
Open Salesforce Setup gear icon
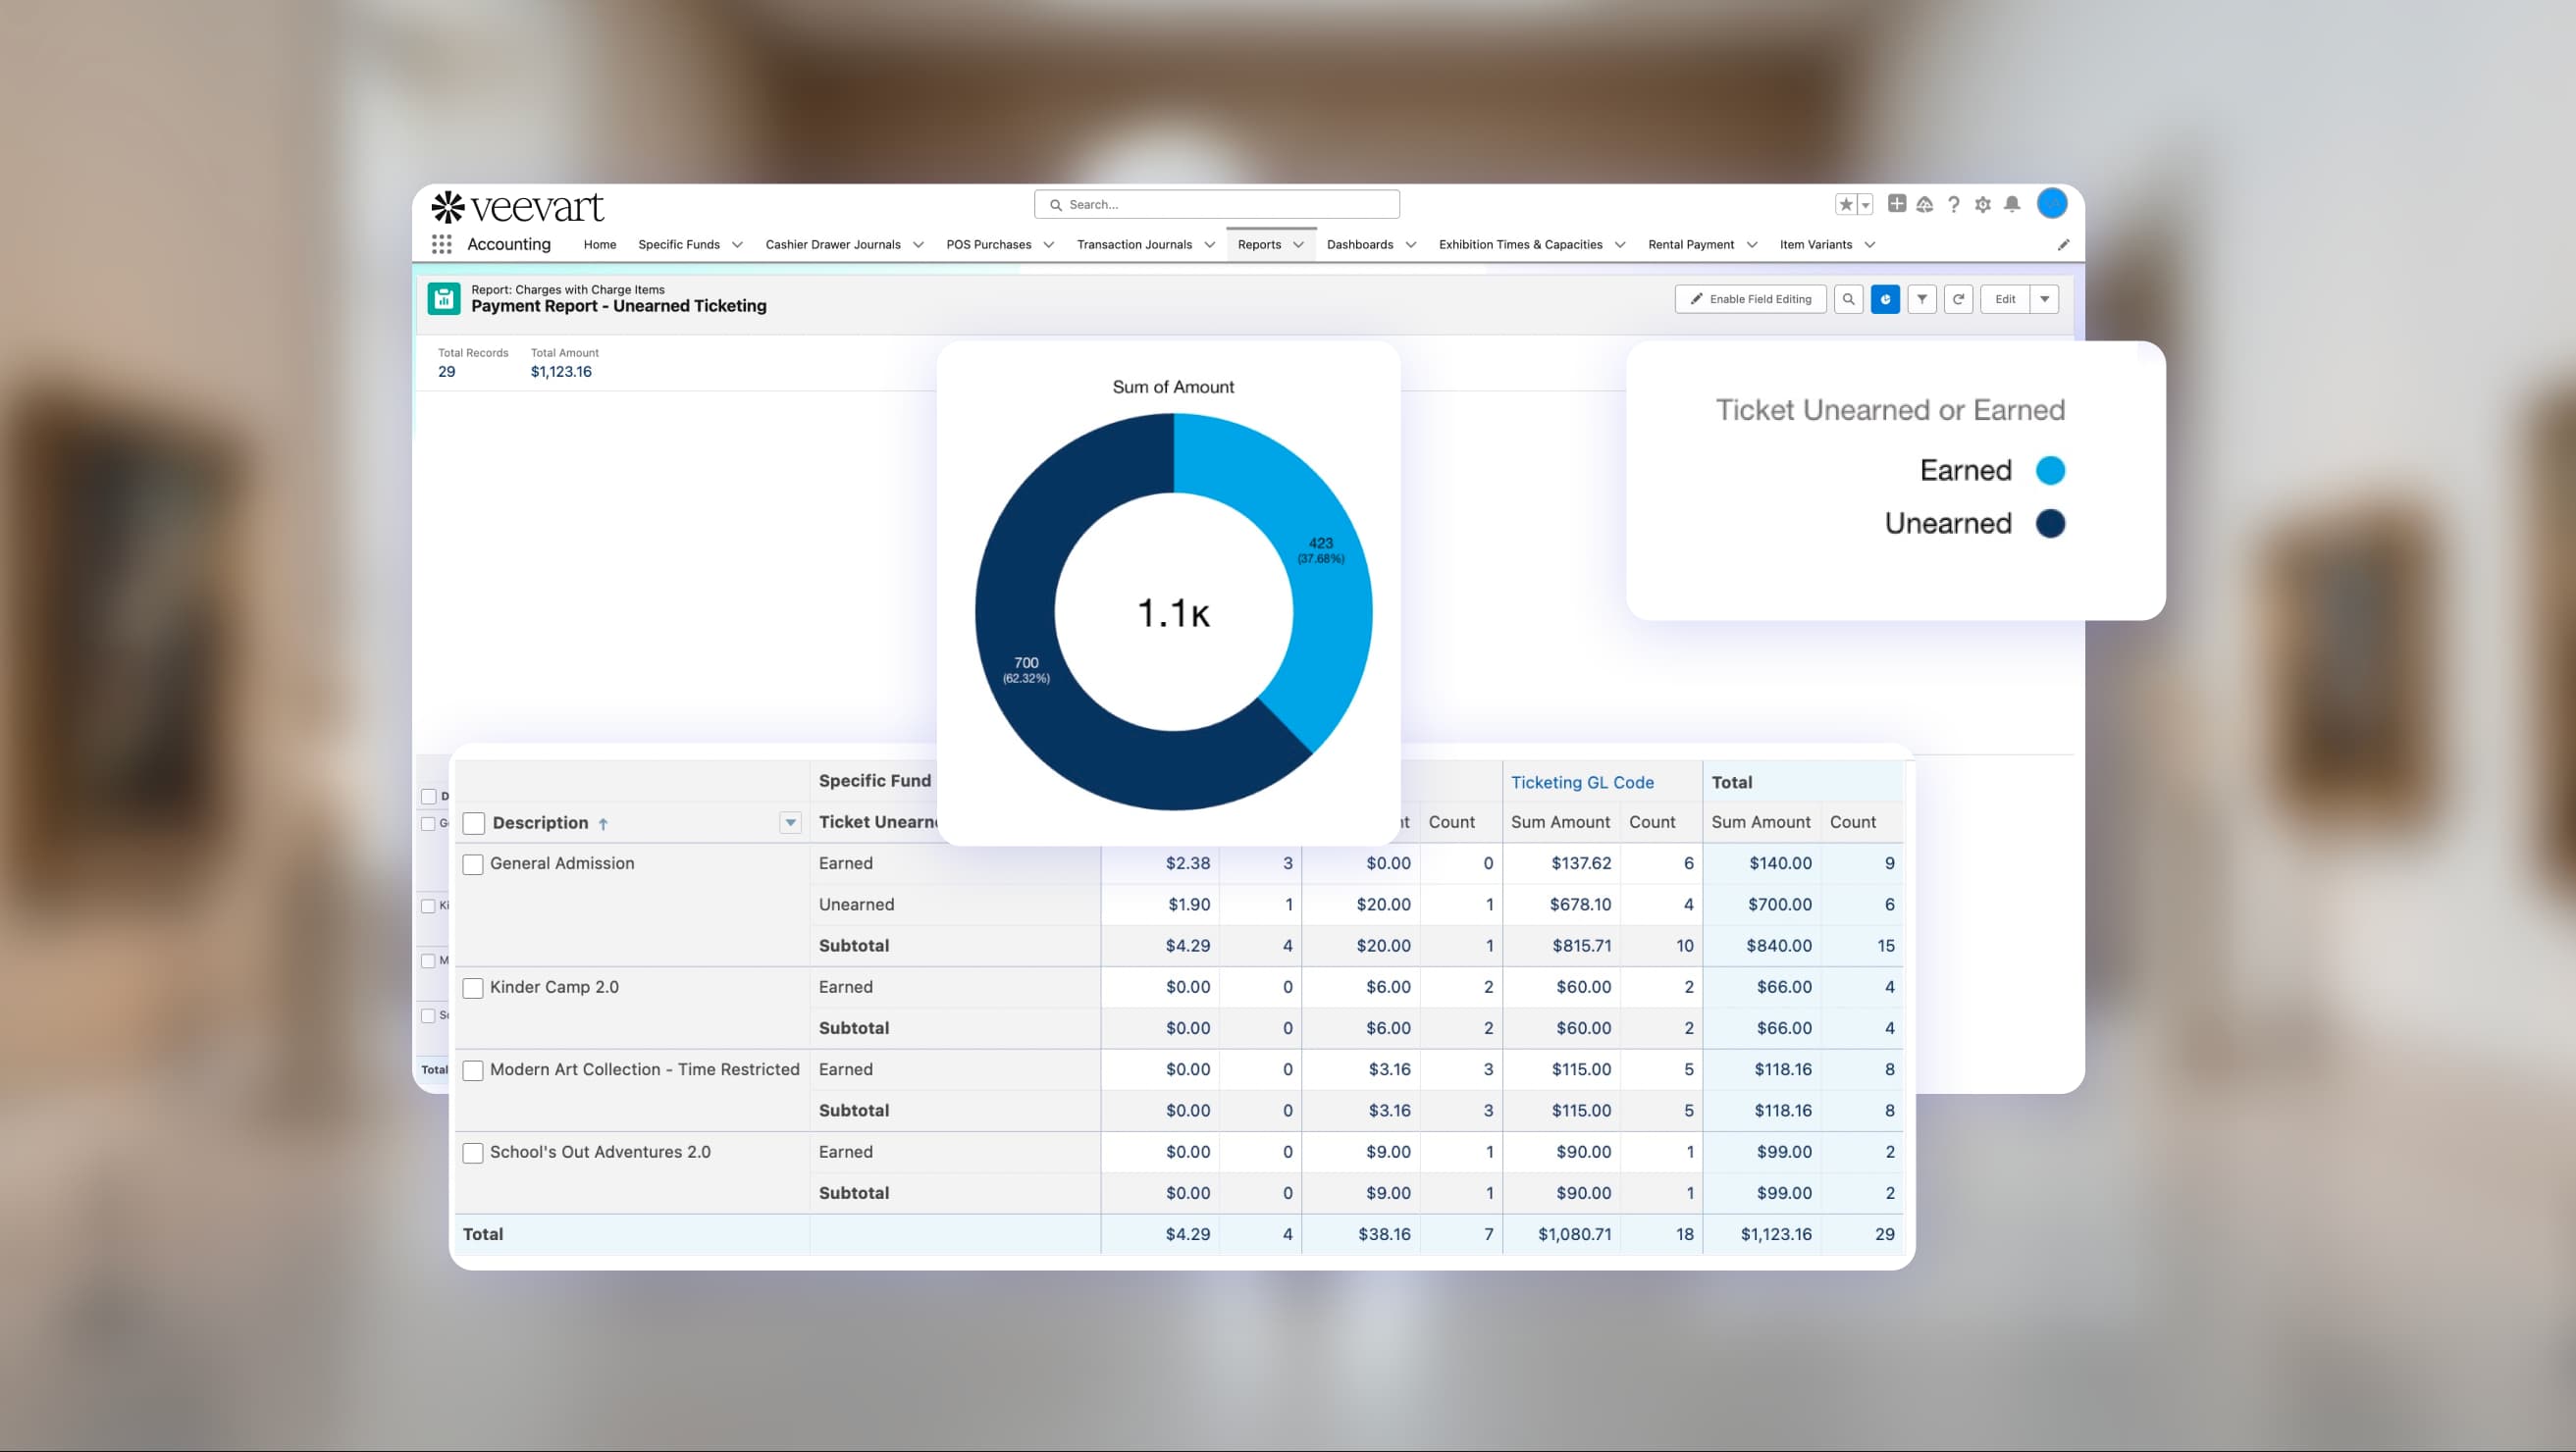click(1982, 204)
